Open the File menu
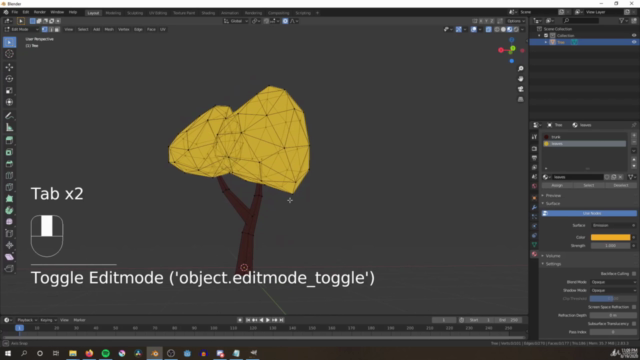 pyautogui.click(x=15, y=12)
